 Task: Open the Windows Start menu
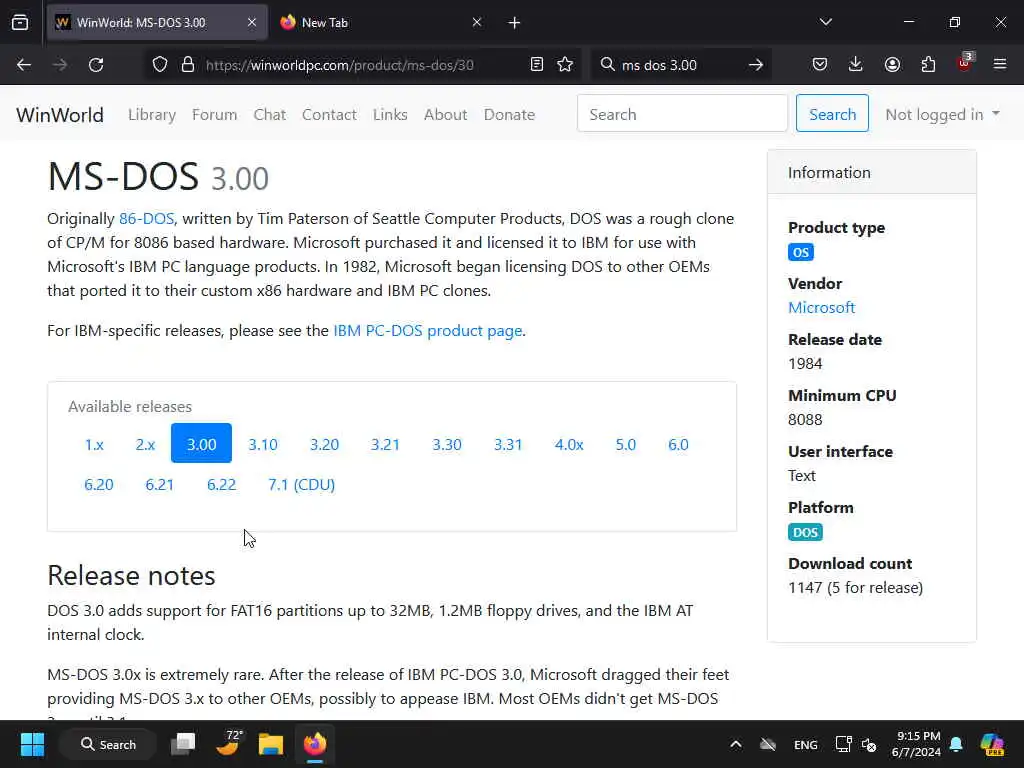pos(32,744)
